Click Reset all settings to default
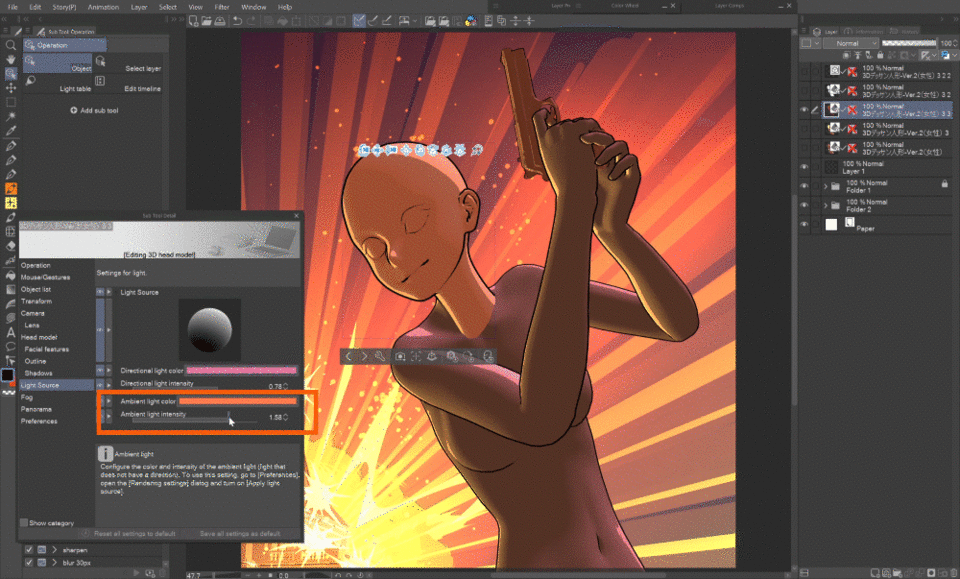Viewport: 960px width, 579px height. tap(133, 534)
